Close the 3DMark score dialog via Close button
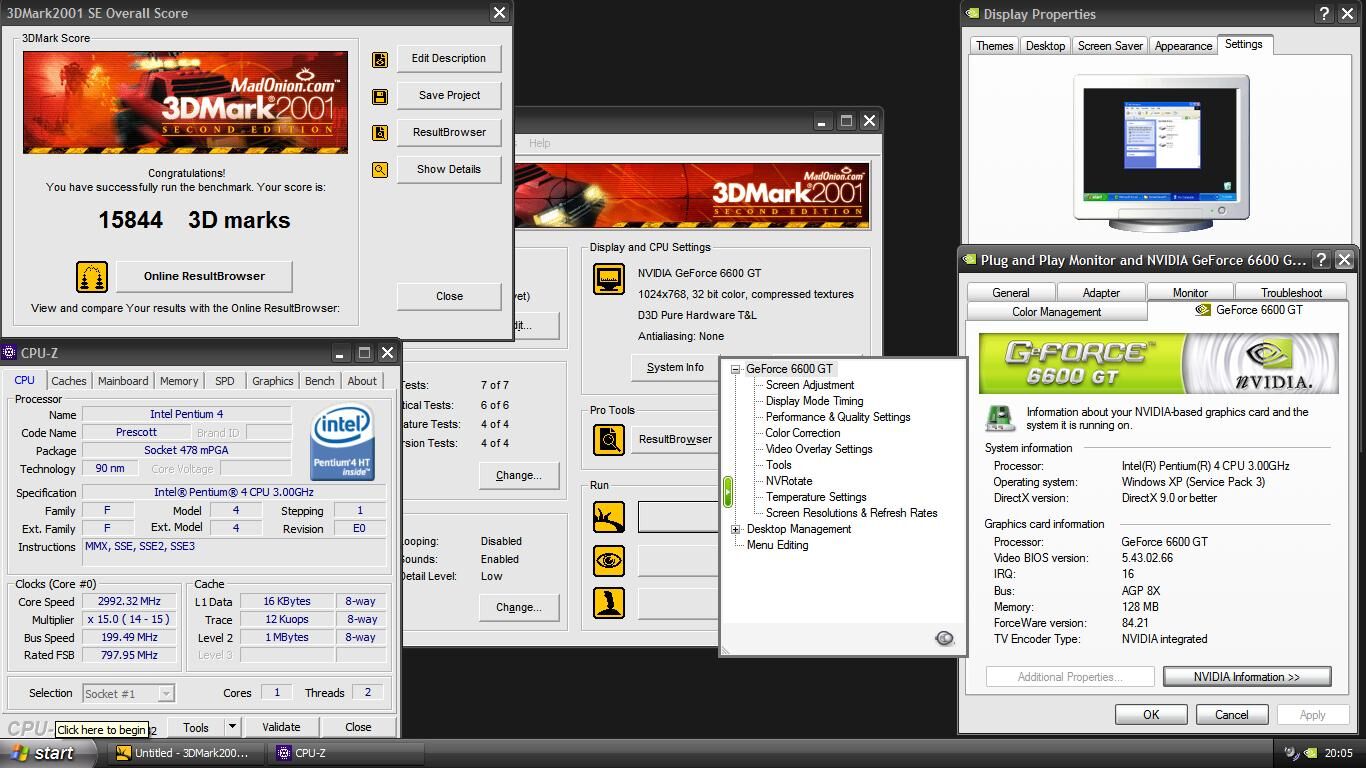The image size is (1366, 768). click(449, 296)
